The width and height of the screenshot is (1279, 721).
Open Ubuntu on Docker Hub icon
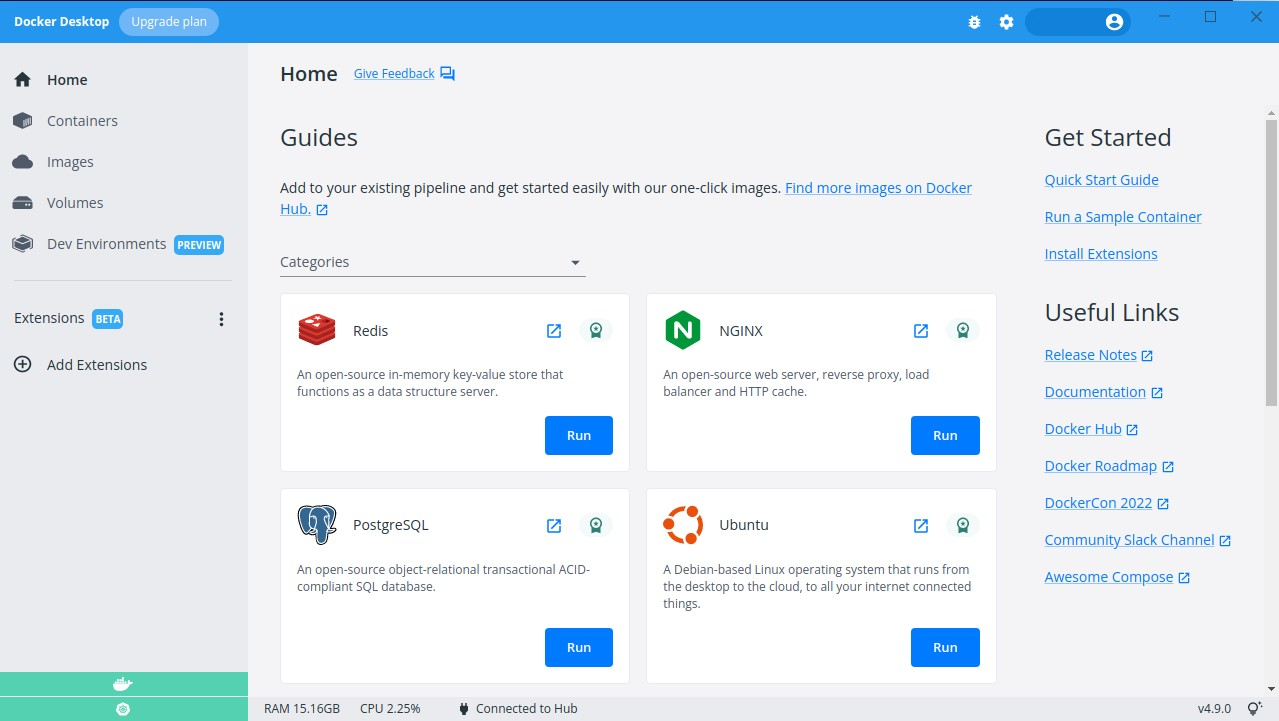pos(921,525)
